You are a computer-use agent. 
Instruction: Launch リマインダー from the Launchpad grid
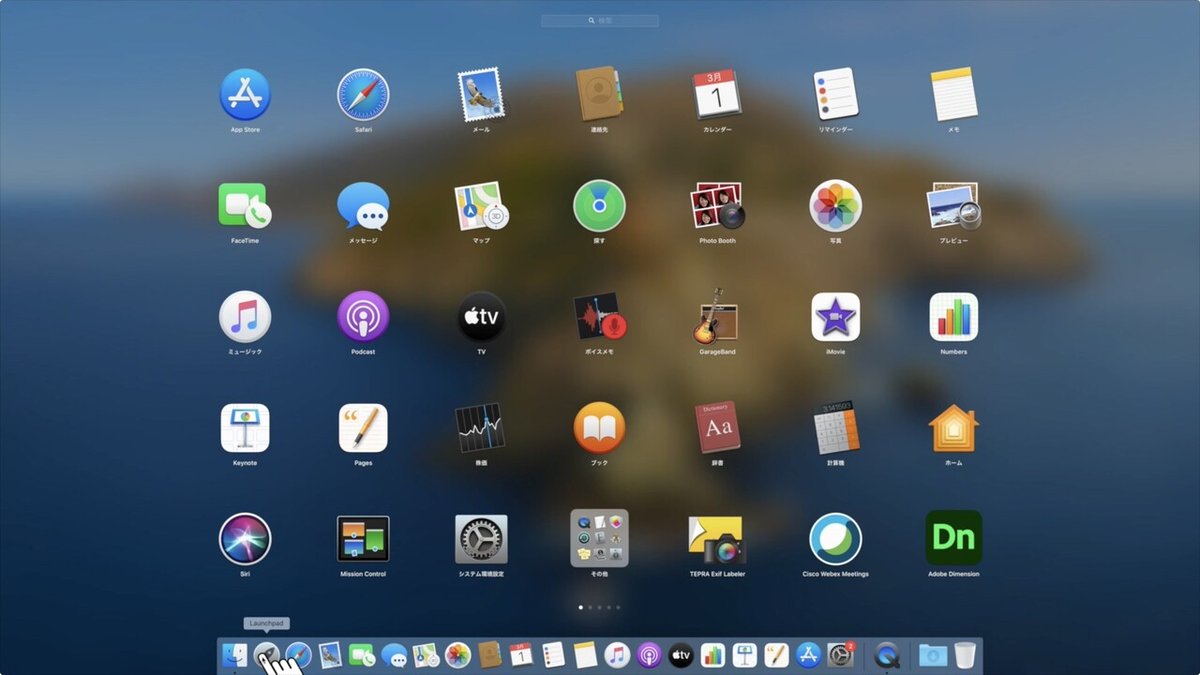(835, 95)
